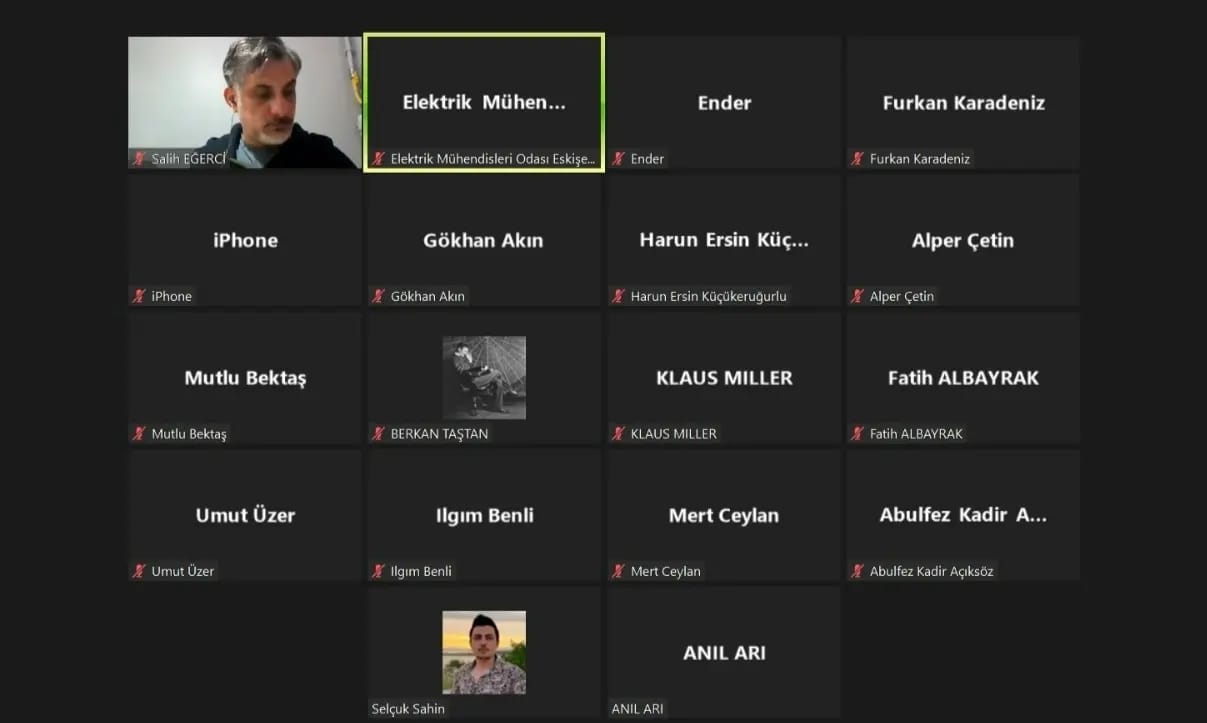Click muted mic icon beside Salih EĞERCİ

(x=139, y=159)
